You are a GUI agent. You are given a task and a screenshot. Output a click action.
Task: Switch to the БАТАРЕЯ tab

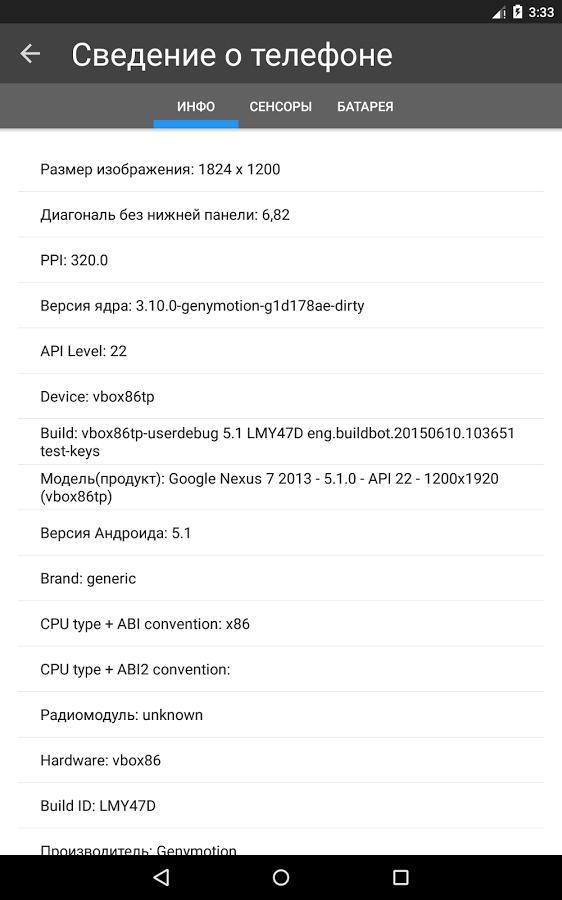(365, 107)
